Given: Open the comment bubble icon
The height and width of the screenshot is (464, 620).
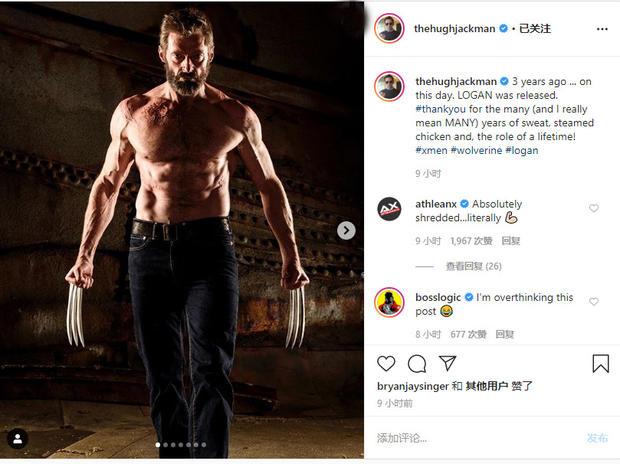Looking at the screenshot, I should 417,364.
